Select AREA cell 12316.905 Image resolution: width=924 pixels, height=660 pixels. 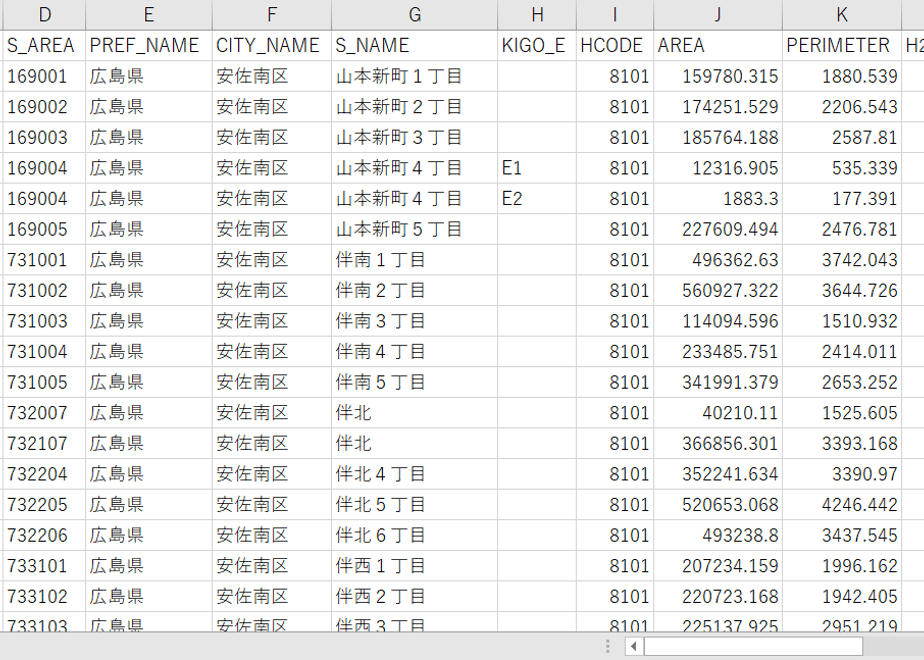718,168
